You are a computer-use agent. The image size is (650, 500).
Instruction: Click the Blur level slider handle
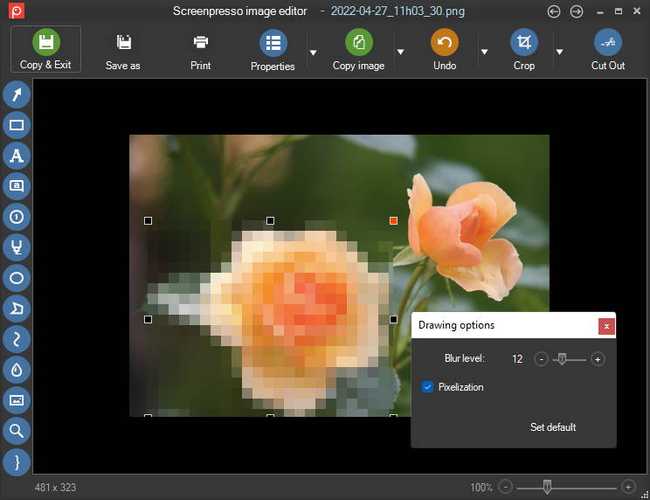(562, 358)
